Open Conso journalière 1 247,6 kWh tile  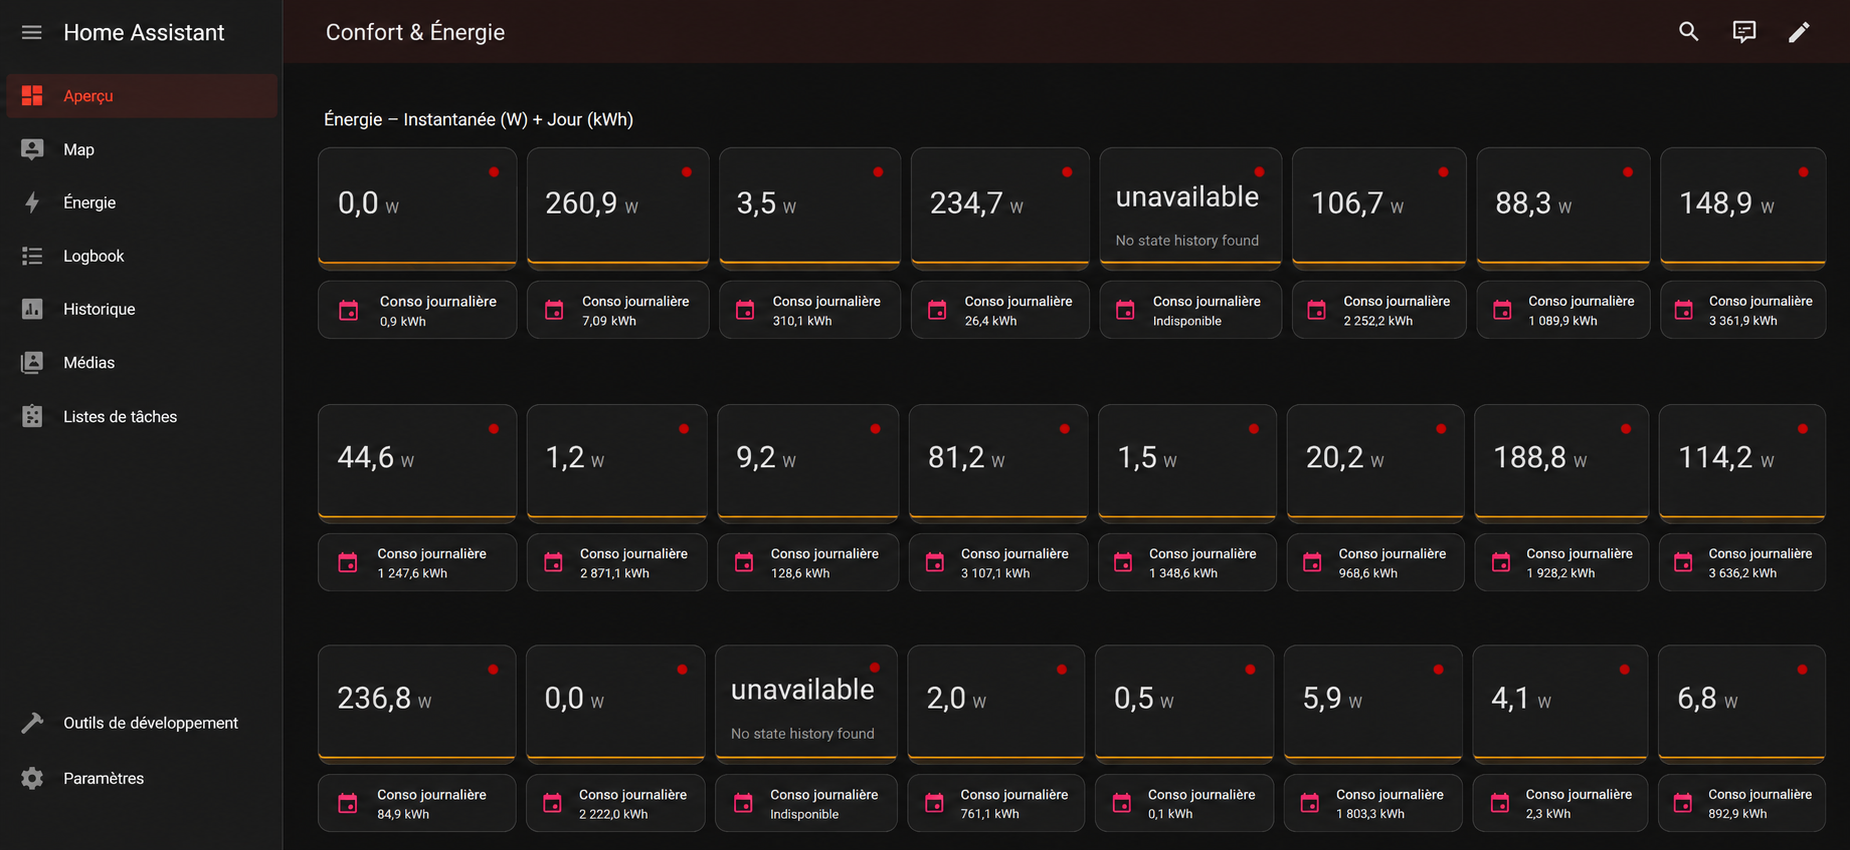point(417,562)
